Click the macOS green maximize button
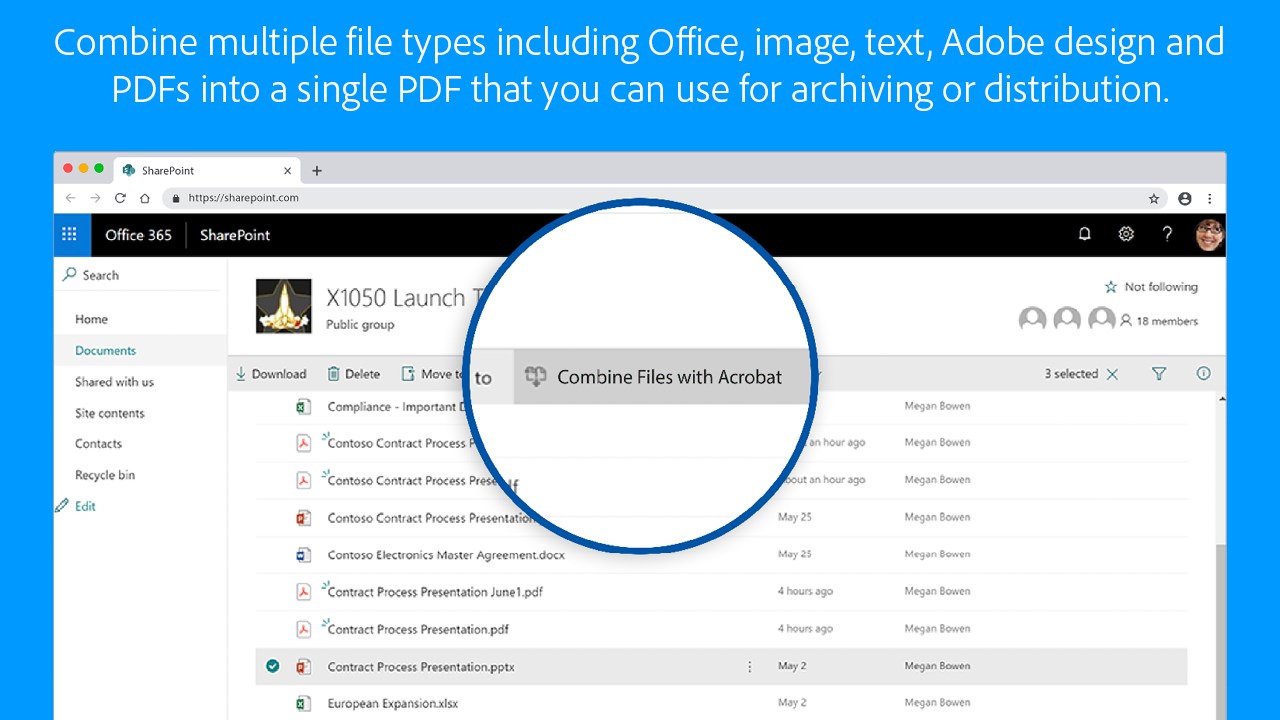Image resolution: width=1280 pixels, height=720 pixels. pyautogui.click(x=99, y=168)
